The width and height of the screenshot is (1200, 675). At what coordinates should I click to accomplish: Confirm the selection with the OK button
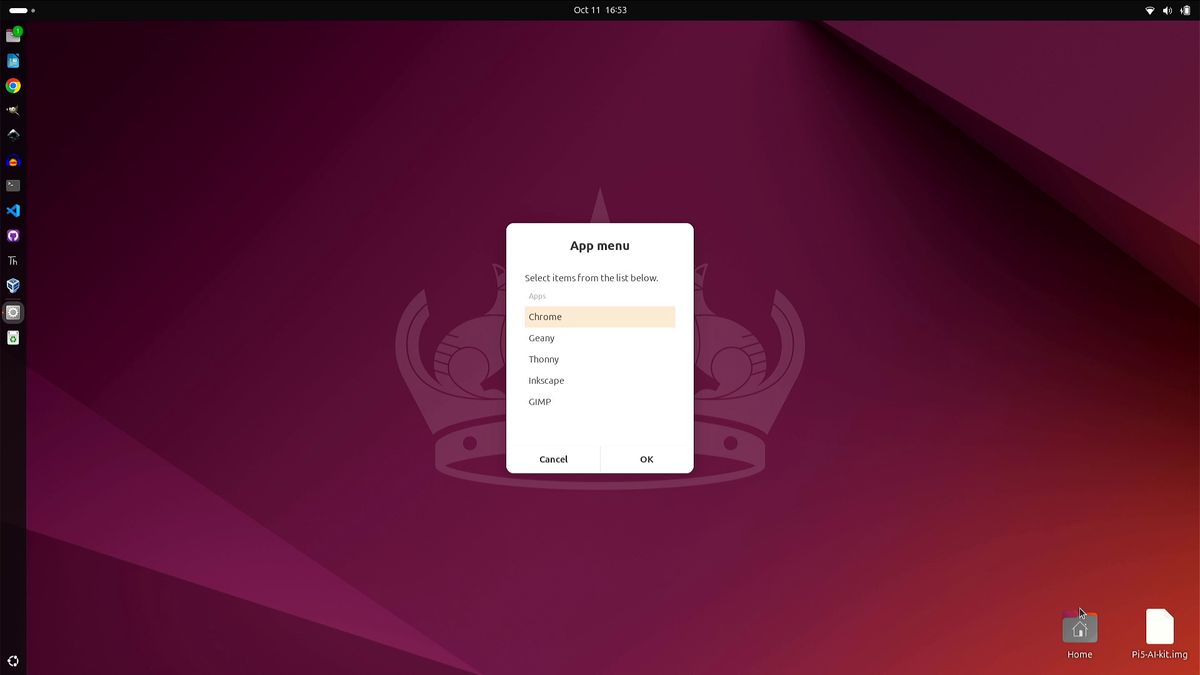pos(646,459)
